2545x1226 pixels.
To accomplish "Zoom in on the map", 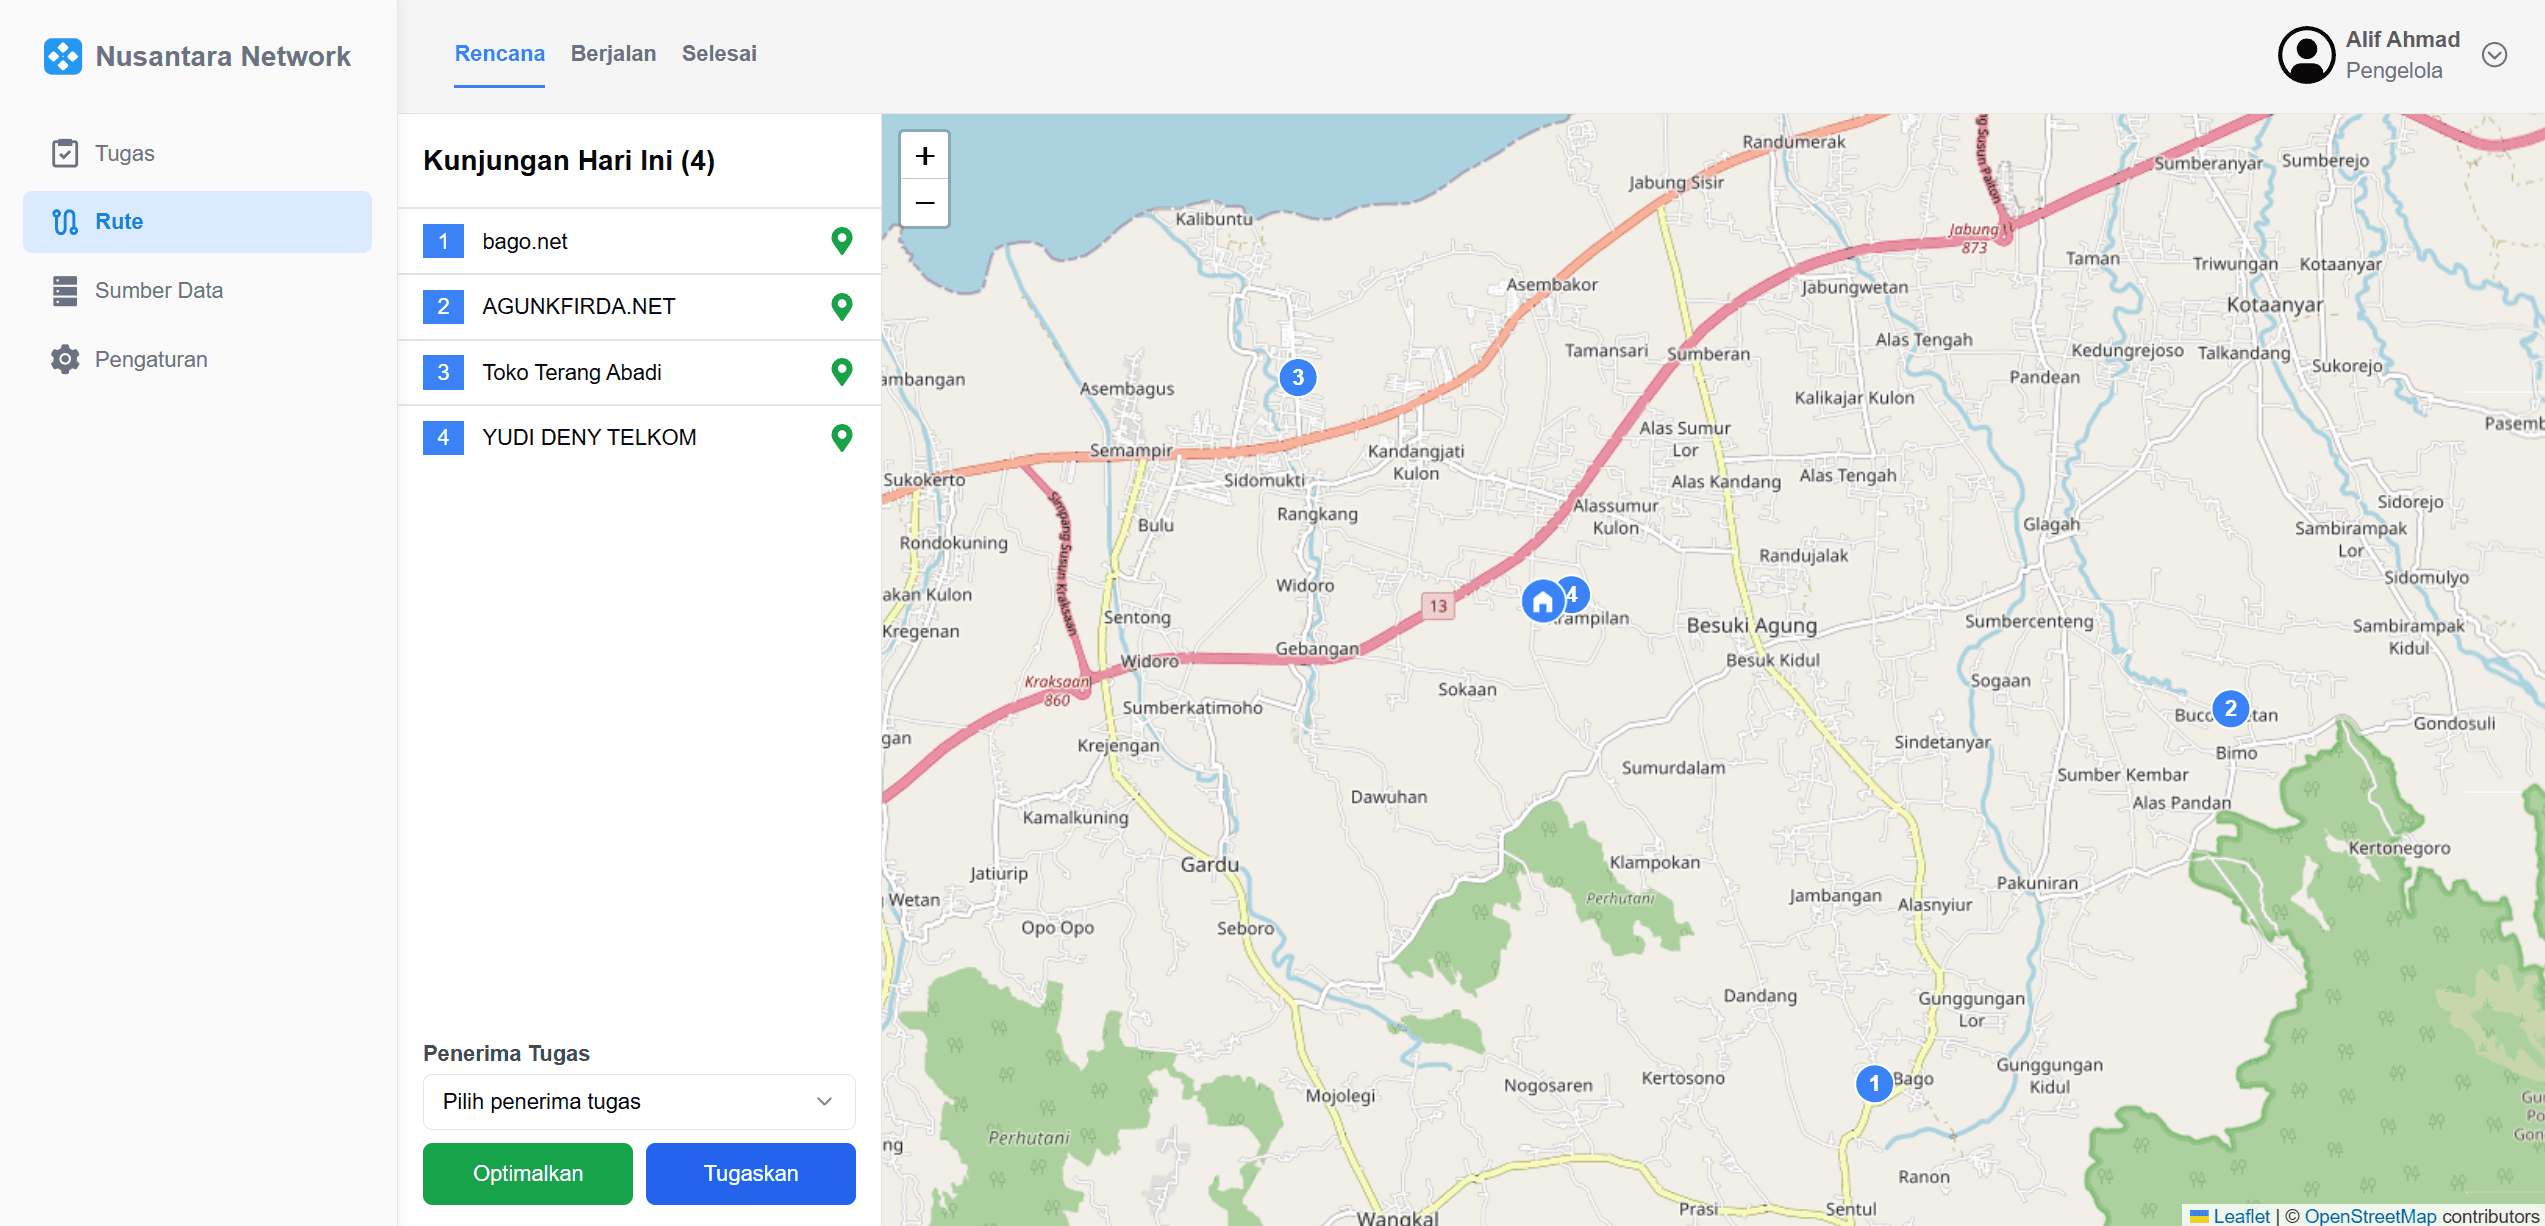I will pos(925,156).
